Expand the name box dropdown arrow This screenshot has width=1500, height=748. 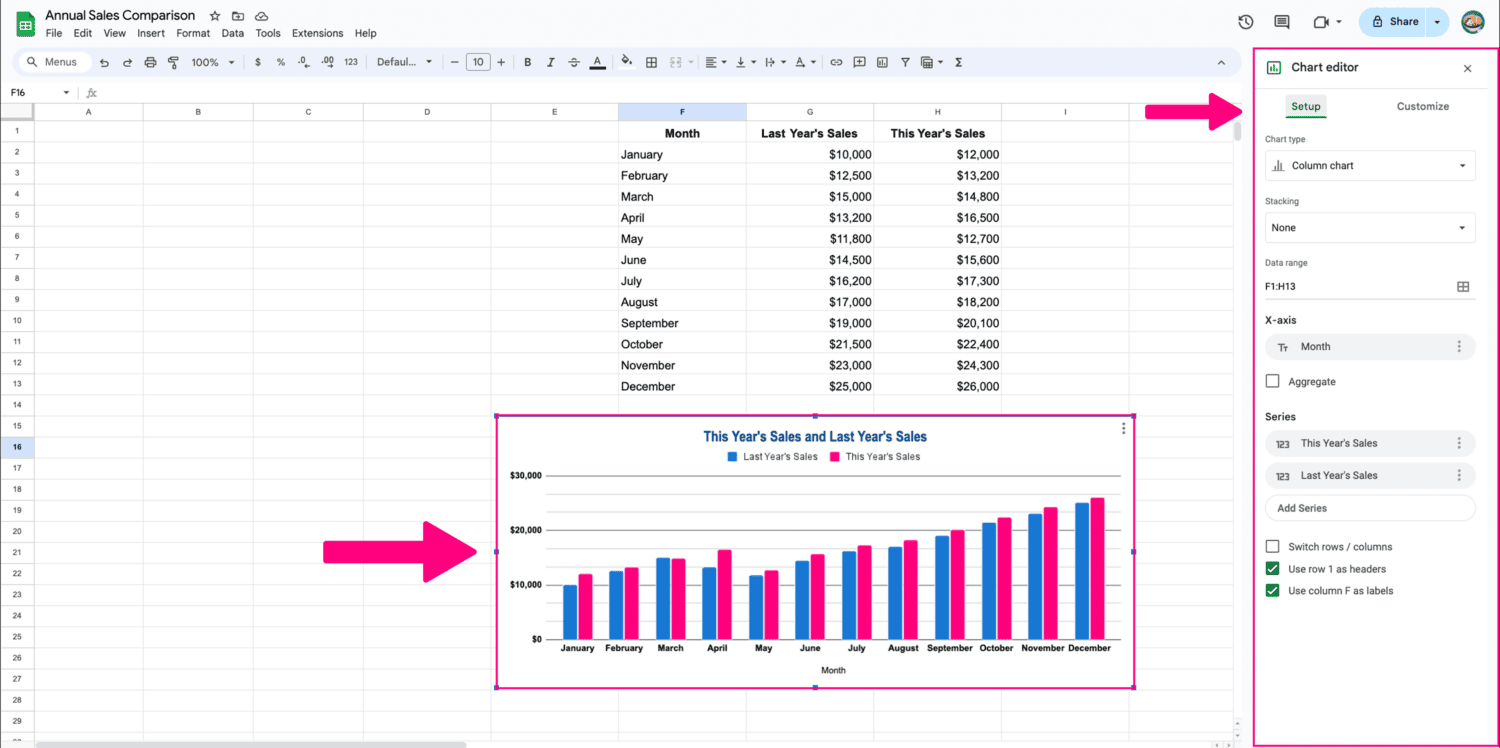coord(66,93)
